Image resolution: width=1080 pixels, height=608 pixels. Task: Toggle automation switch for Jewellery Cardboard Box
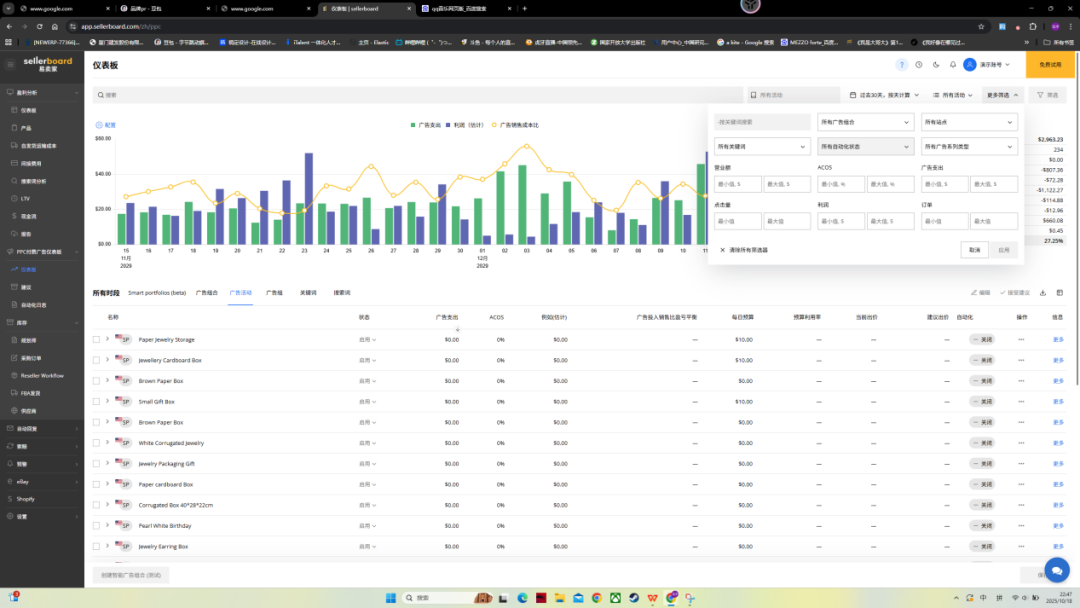click(981, 360)
